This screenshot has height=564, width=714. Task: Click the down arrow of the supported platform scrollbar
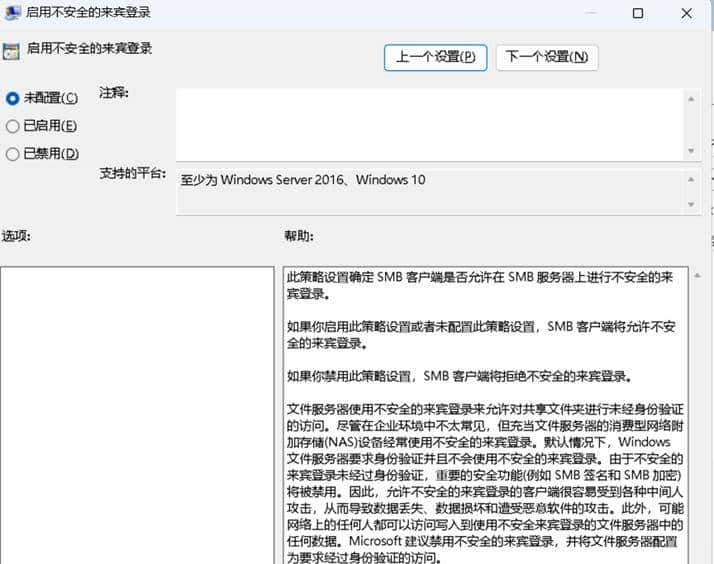tap(691, 204)
